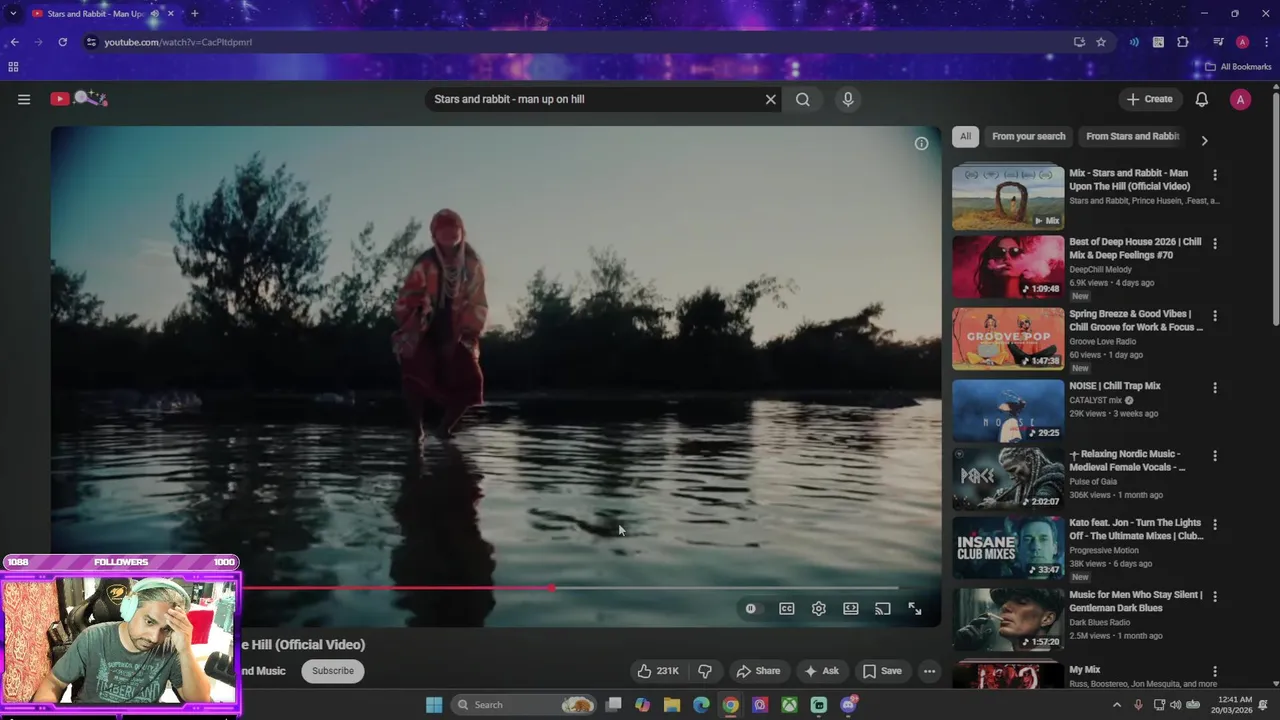Reload the page
This screenshot has height=720, width=1280.
[x=62, y=42]
